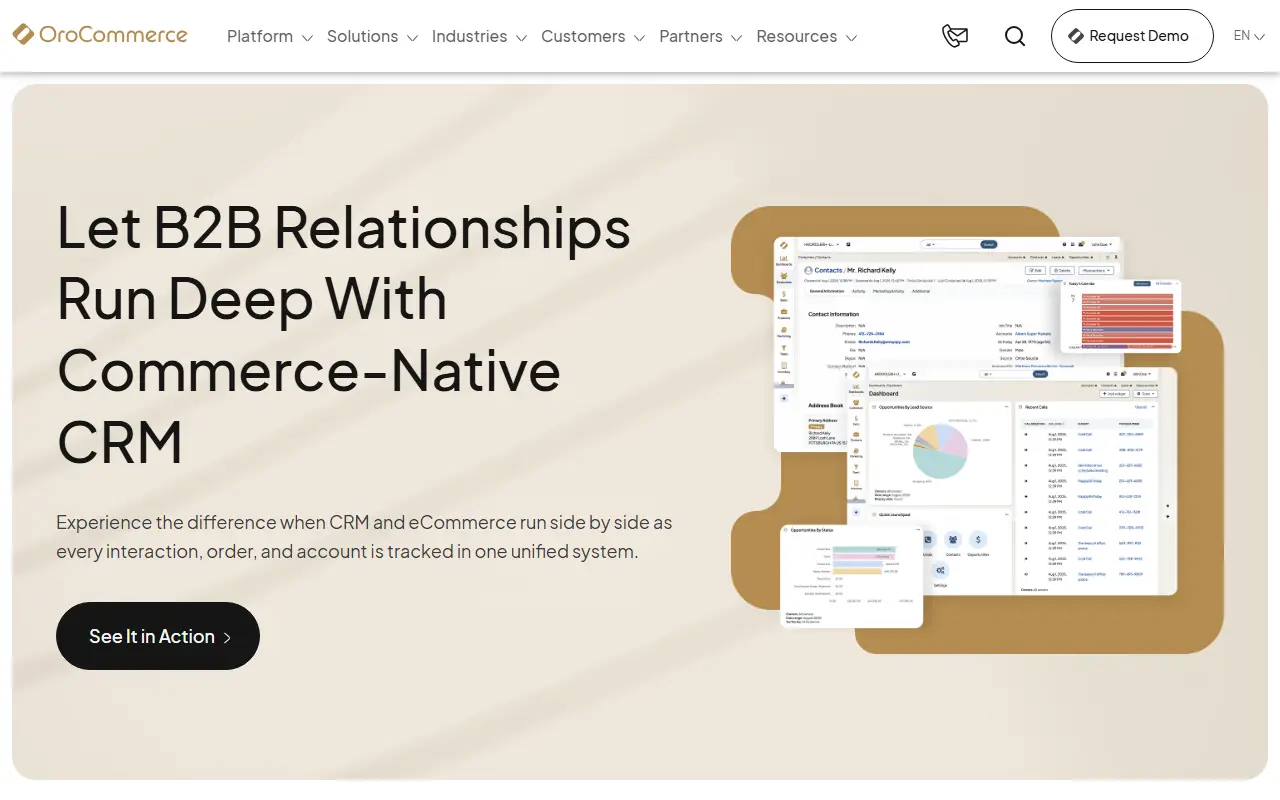Open the Industries menu
The width and height of the screenshot is (1280, 800).
469,36
